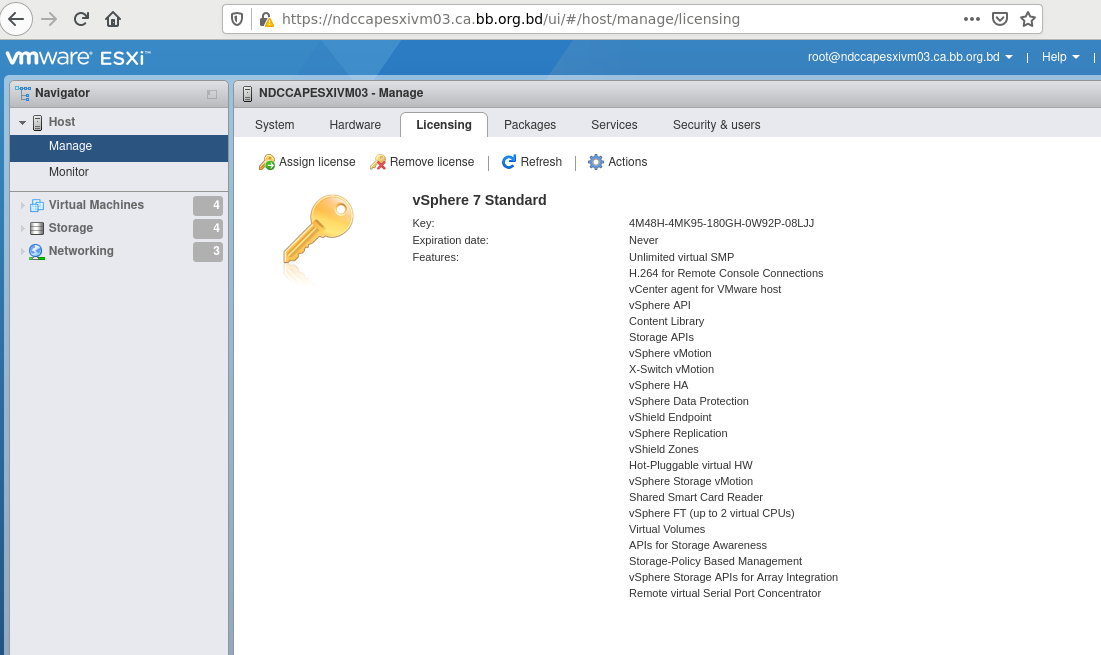Screen dimensions: 1101x655
Task: Click the browser forward arrow
Action: (49, 19)
